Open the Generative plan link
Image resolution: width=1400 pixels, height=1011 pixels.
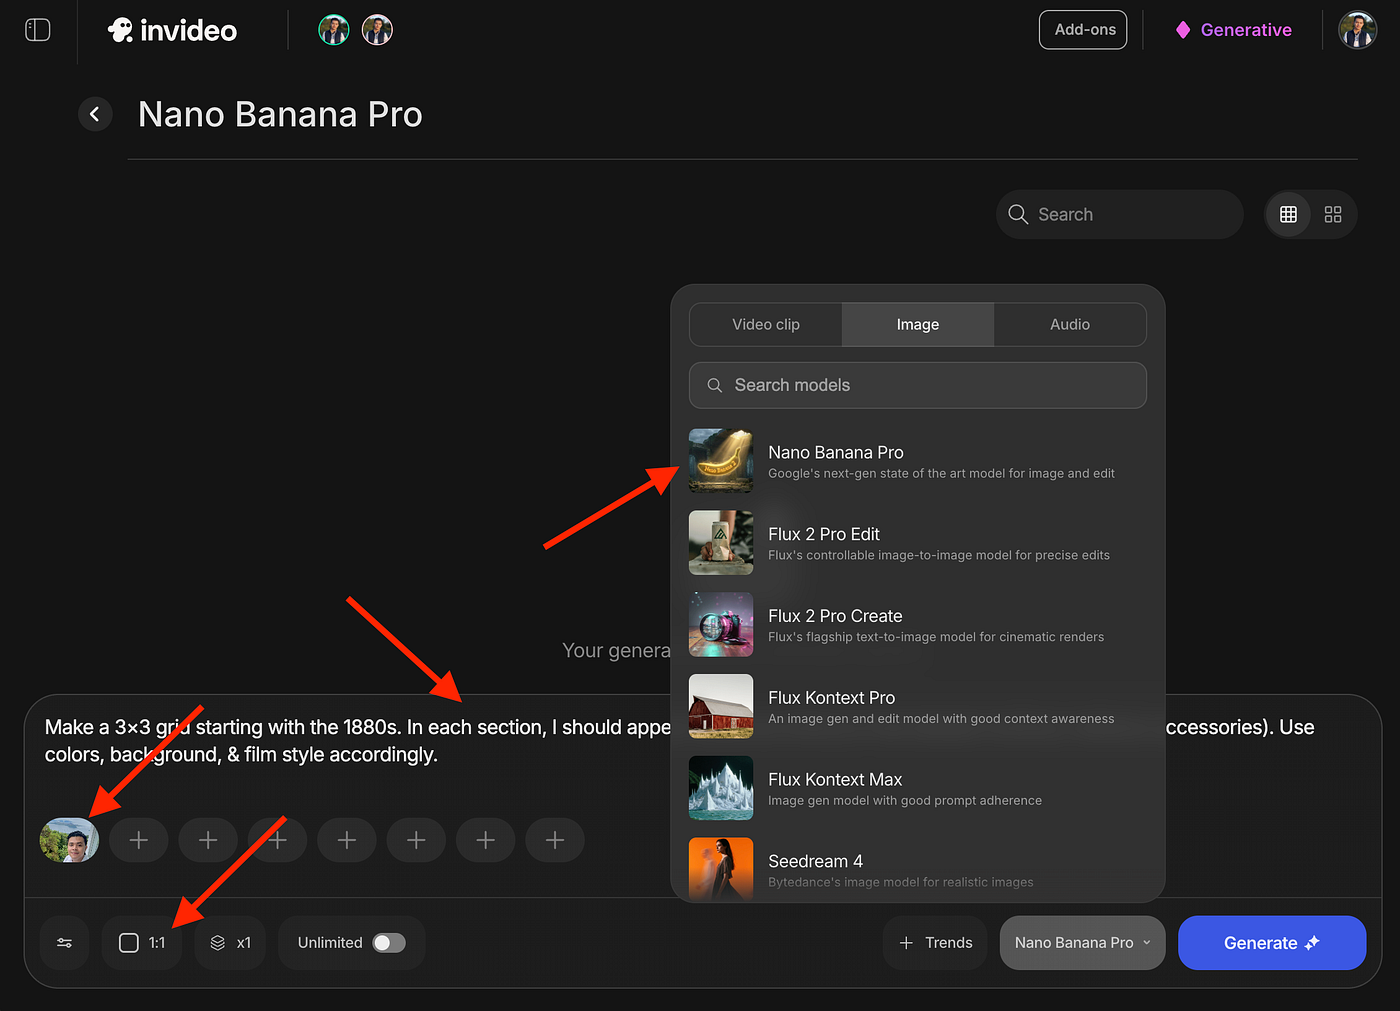pos(1233,30)
